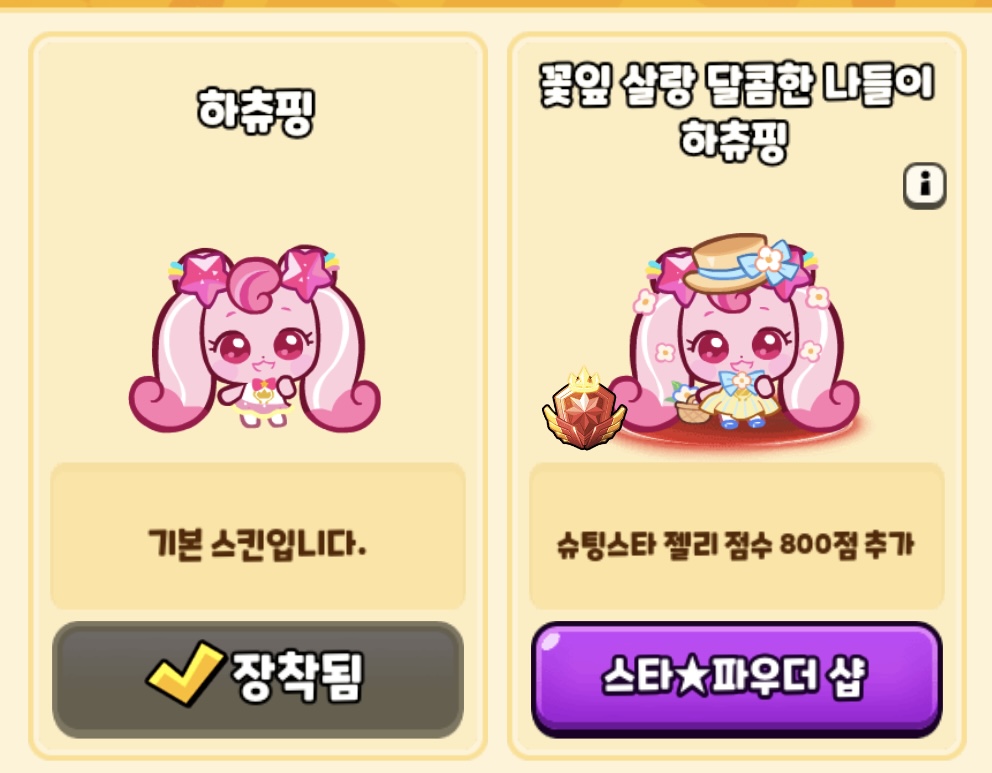The width and height of the screenshot is (992, 773).
Task: Tap the red gem crown badge
Action: coord(585,409)
